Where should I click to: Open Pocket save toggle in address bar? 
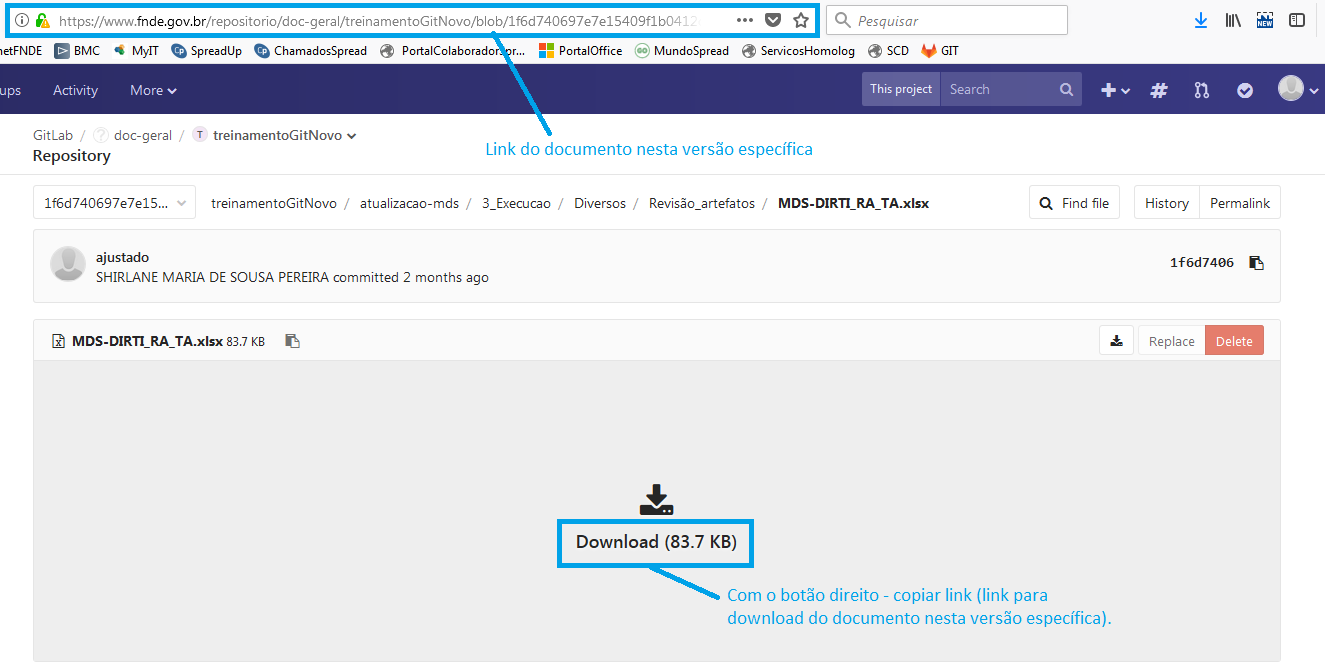pyautogui.click(x=772, y=19)
